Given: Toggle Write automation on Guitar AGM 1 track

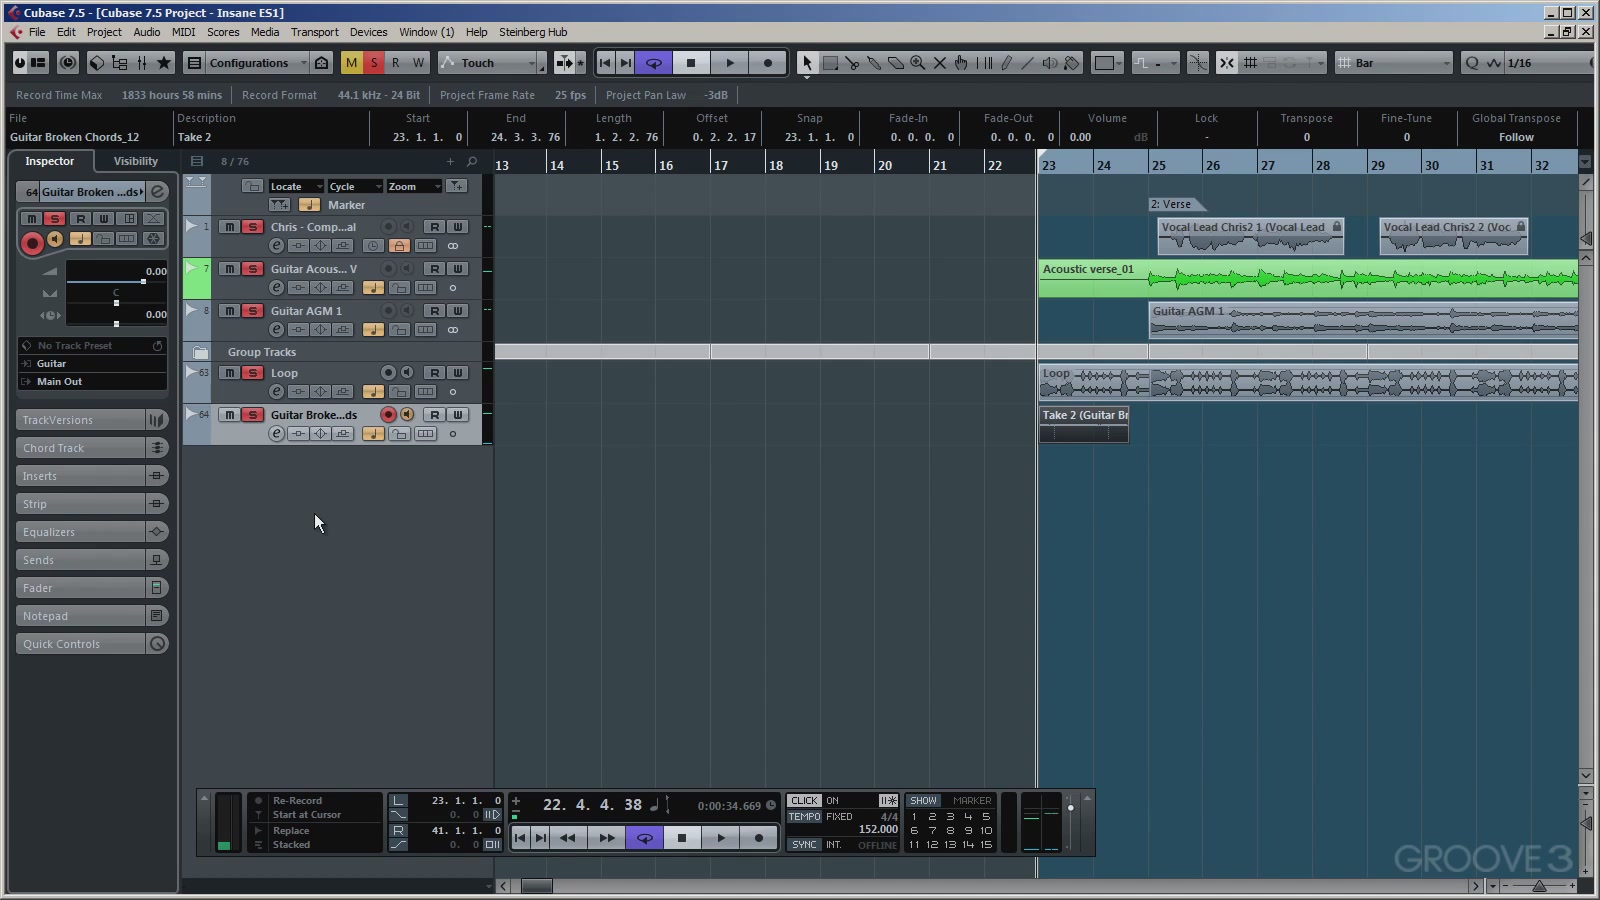Looking at the screenshot, I should [x=458, y=311].
